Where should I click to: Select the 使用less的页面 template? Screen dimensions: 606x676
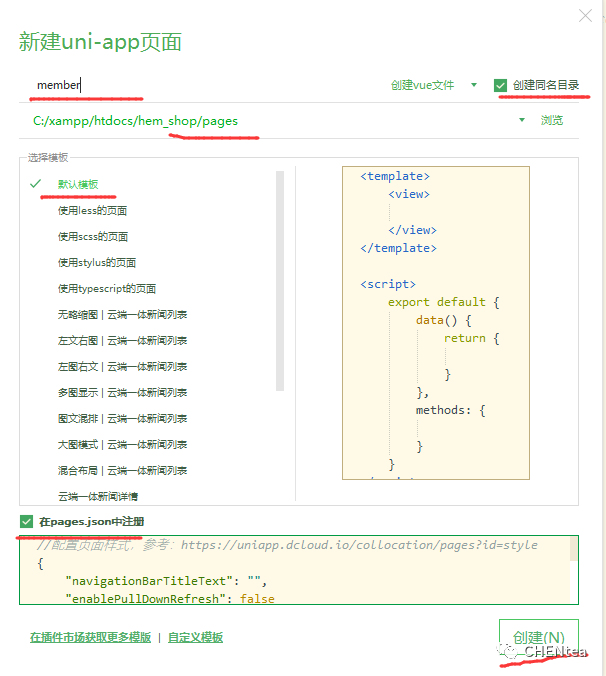(x=92, y=211)
